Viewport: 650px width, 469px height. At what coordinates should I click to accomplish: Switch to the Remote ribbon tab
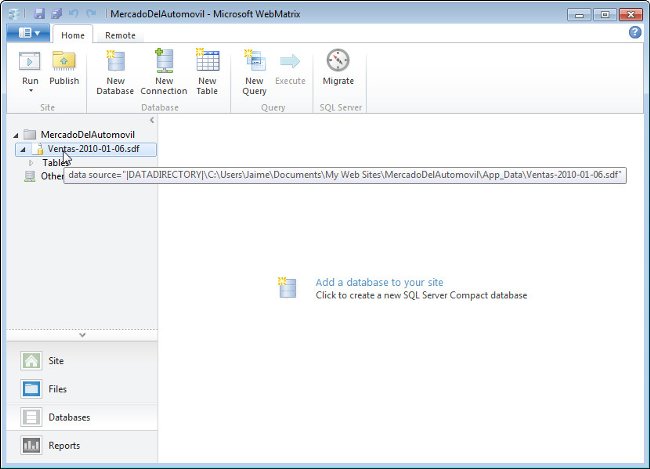tap(120, 35)
